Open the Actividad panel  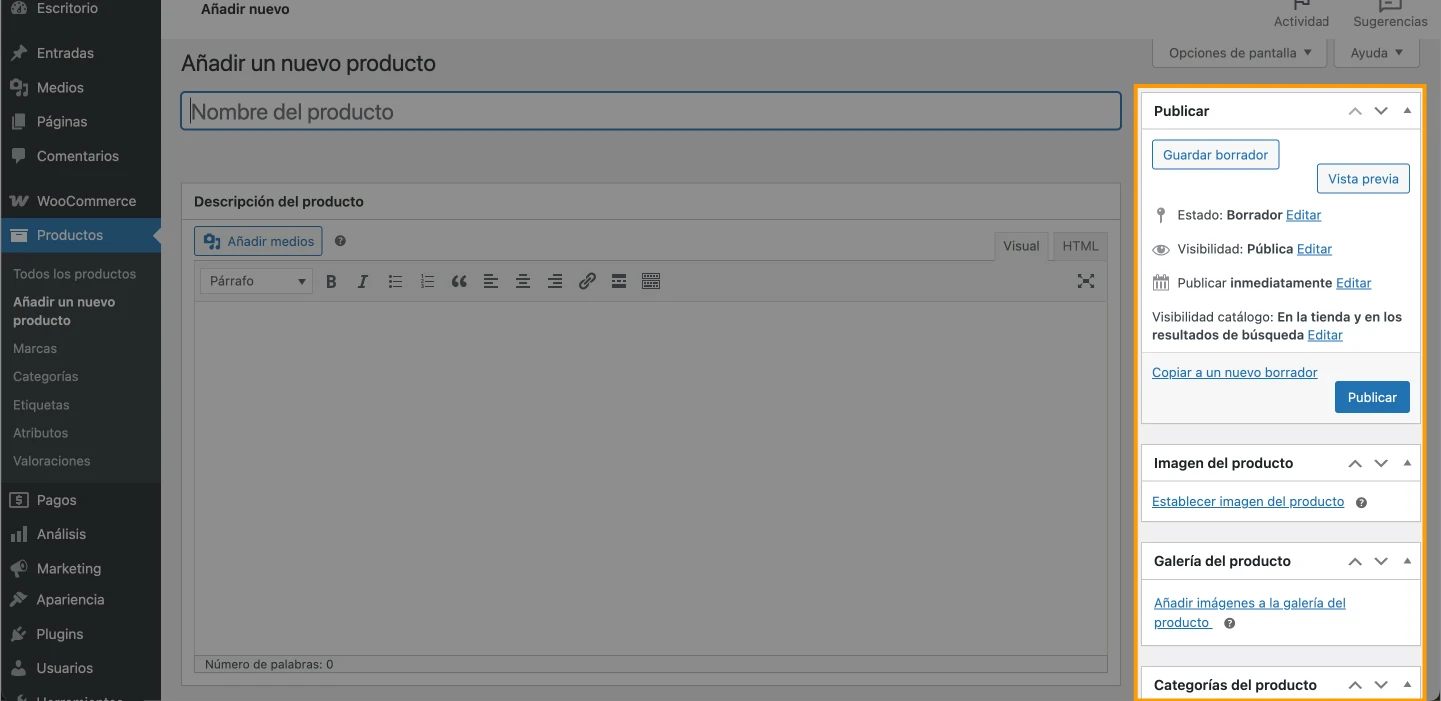pos(1301,15)
